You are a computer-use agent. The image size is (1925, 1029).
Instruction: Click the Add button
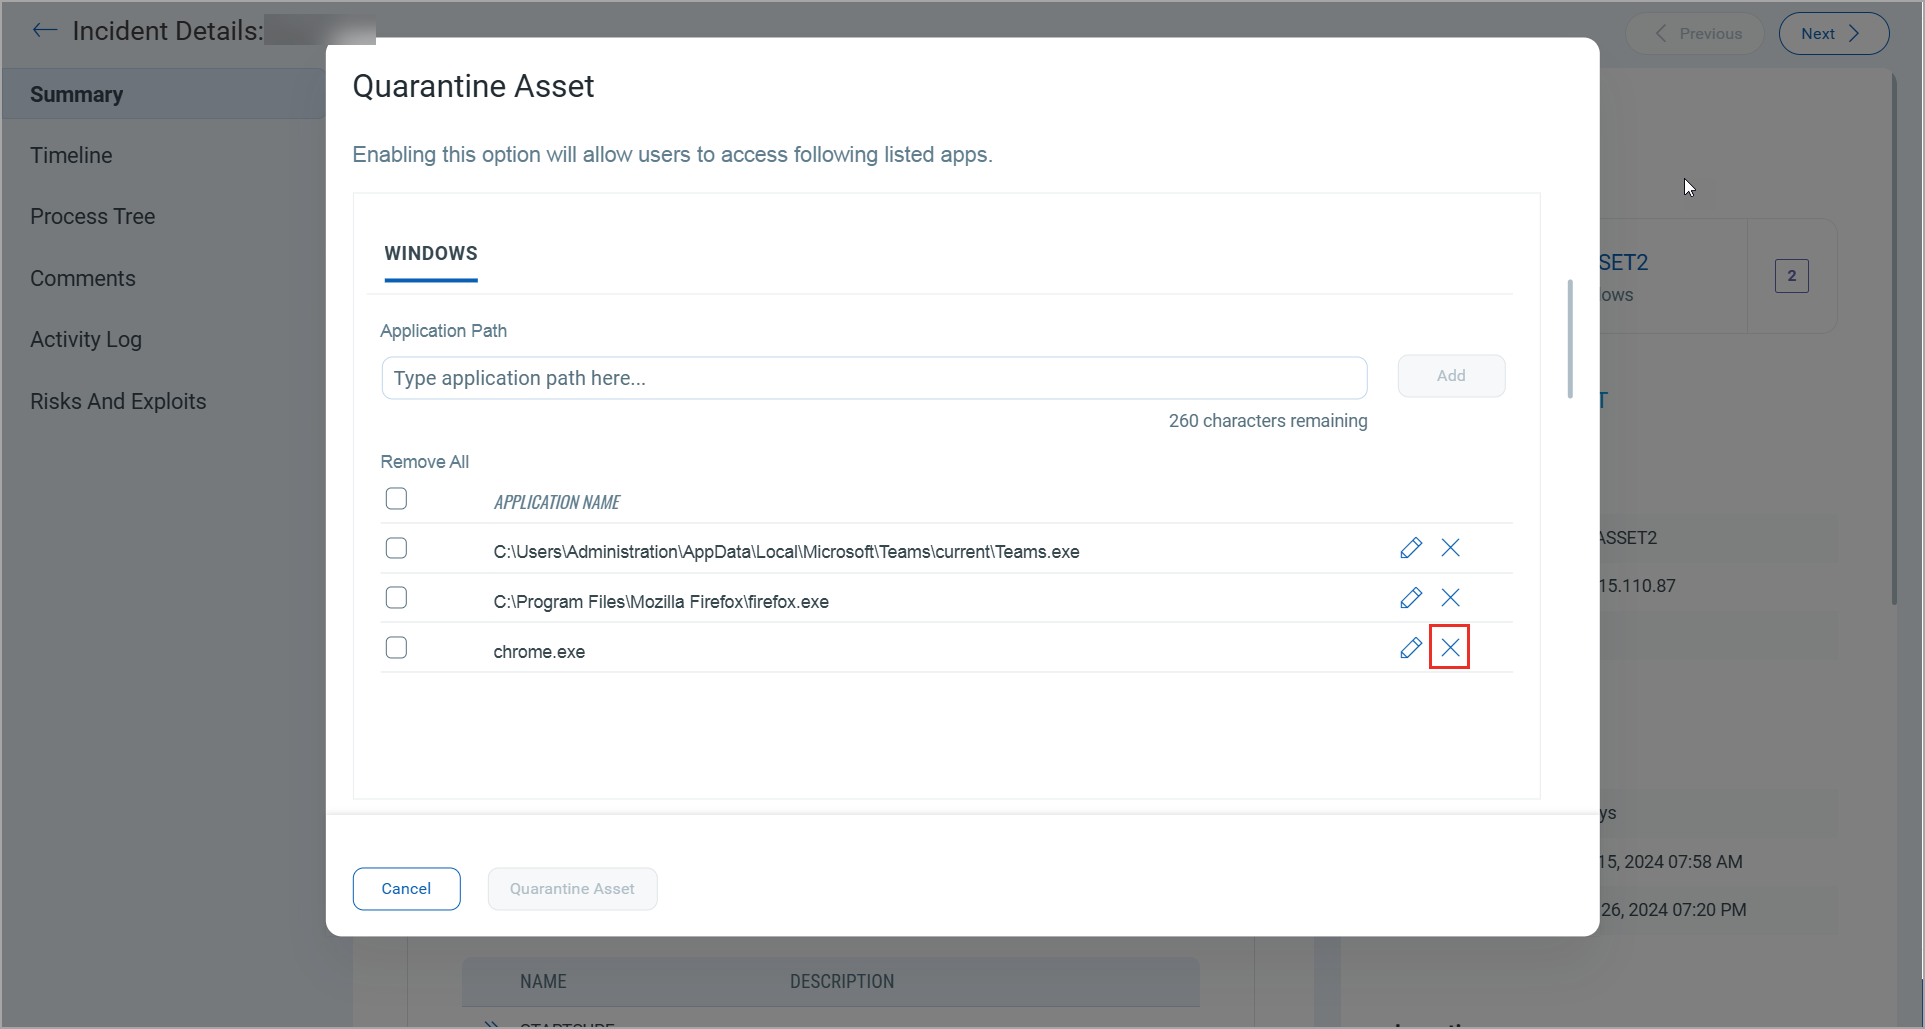point(1451,375)
